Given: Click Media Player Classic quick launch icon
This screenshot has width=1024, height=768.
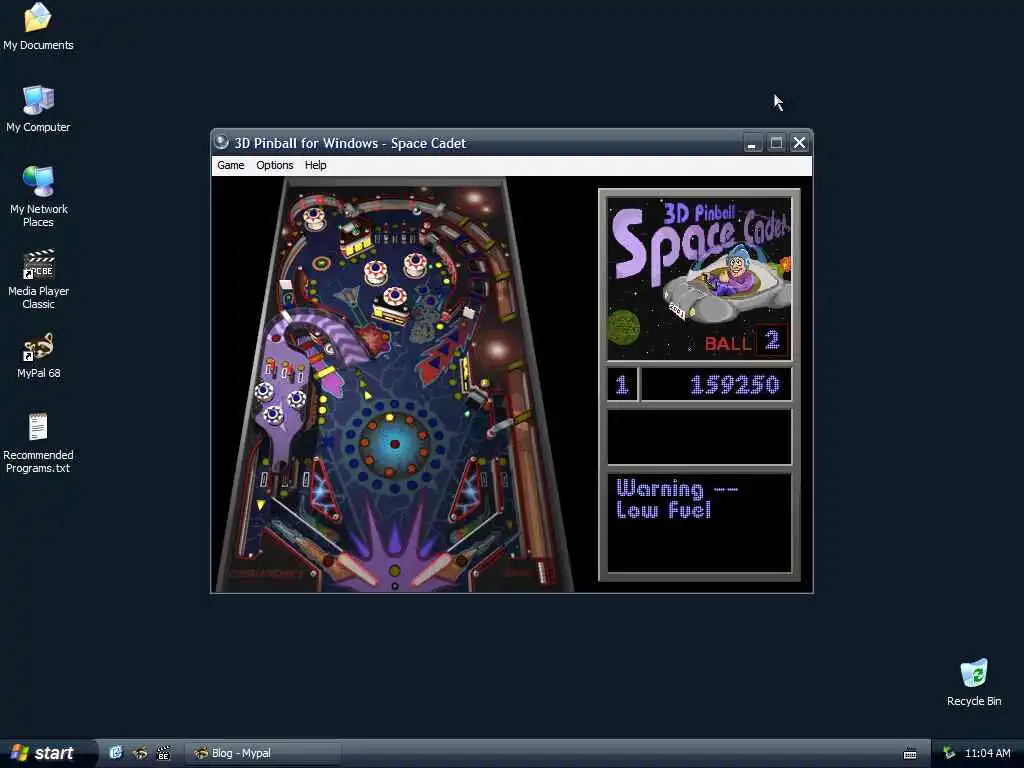Looking at the screenshot, I should (163, 753).
